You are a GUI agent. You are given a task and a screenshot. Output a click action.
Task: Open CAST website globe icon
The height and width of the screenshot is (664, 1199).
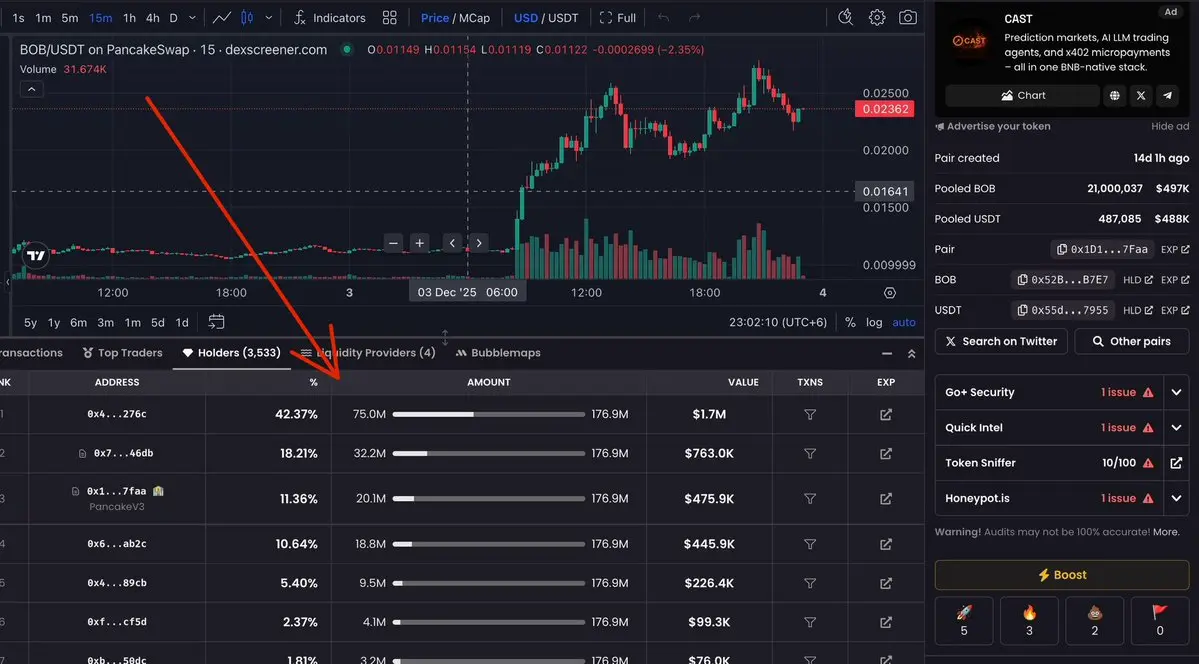coord(1115,96)
